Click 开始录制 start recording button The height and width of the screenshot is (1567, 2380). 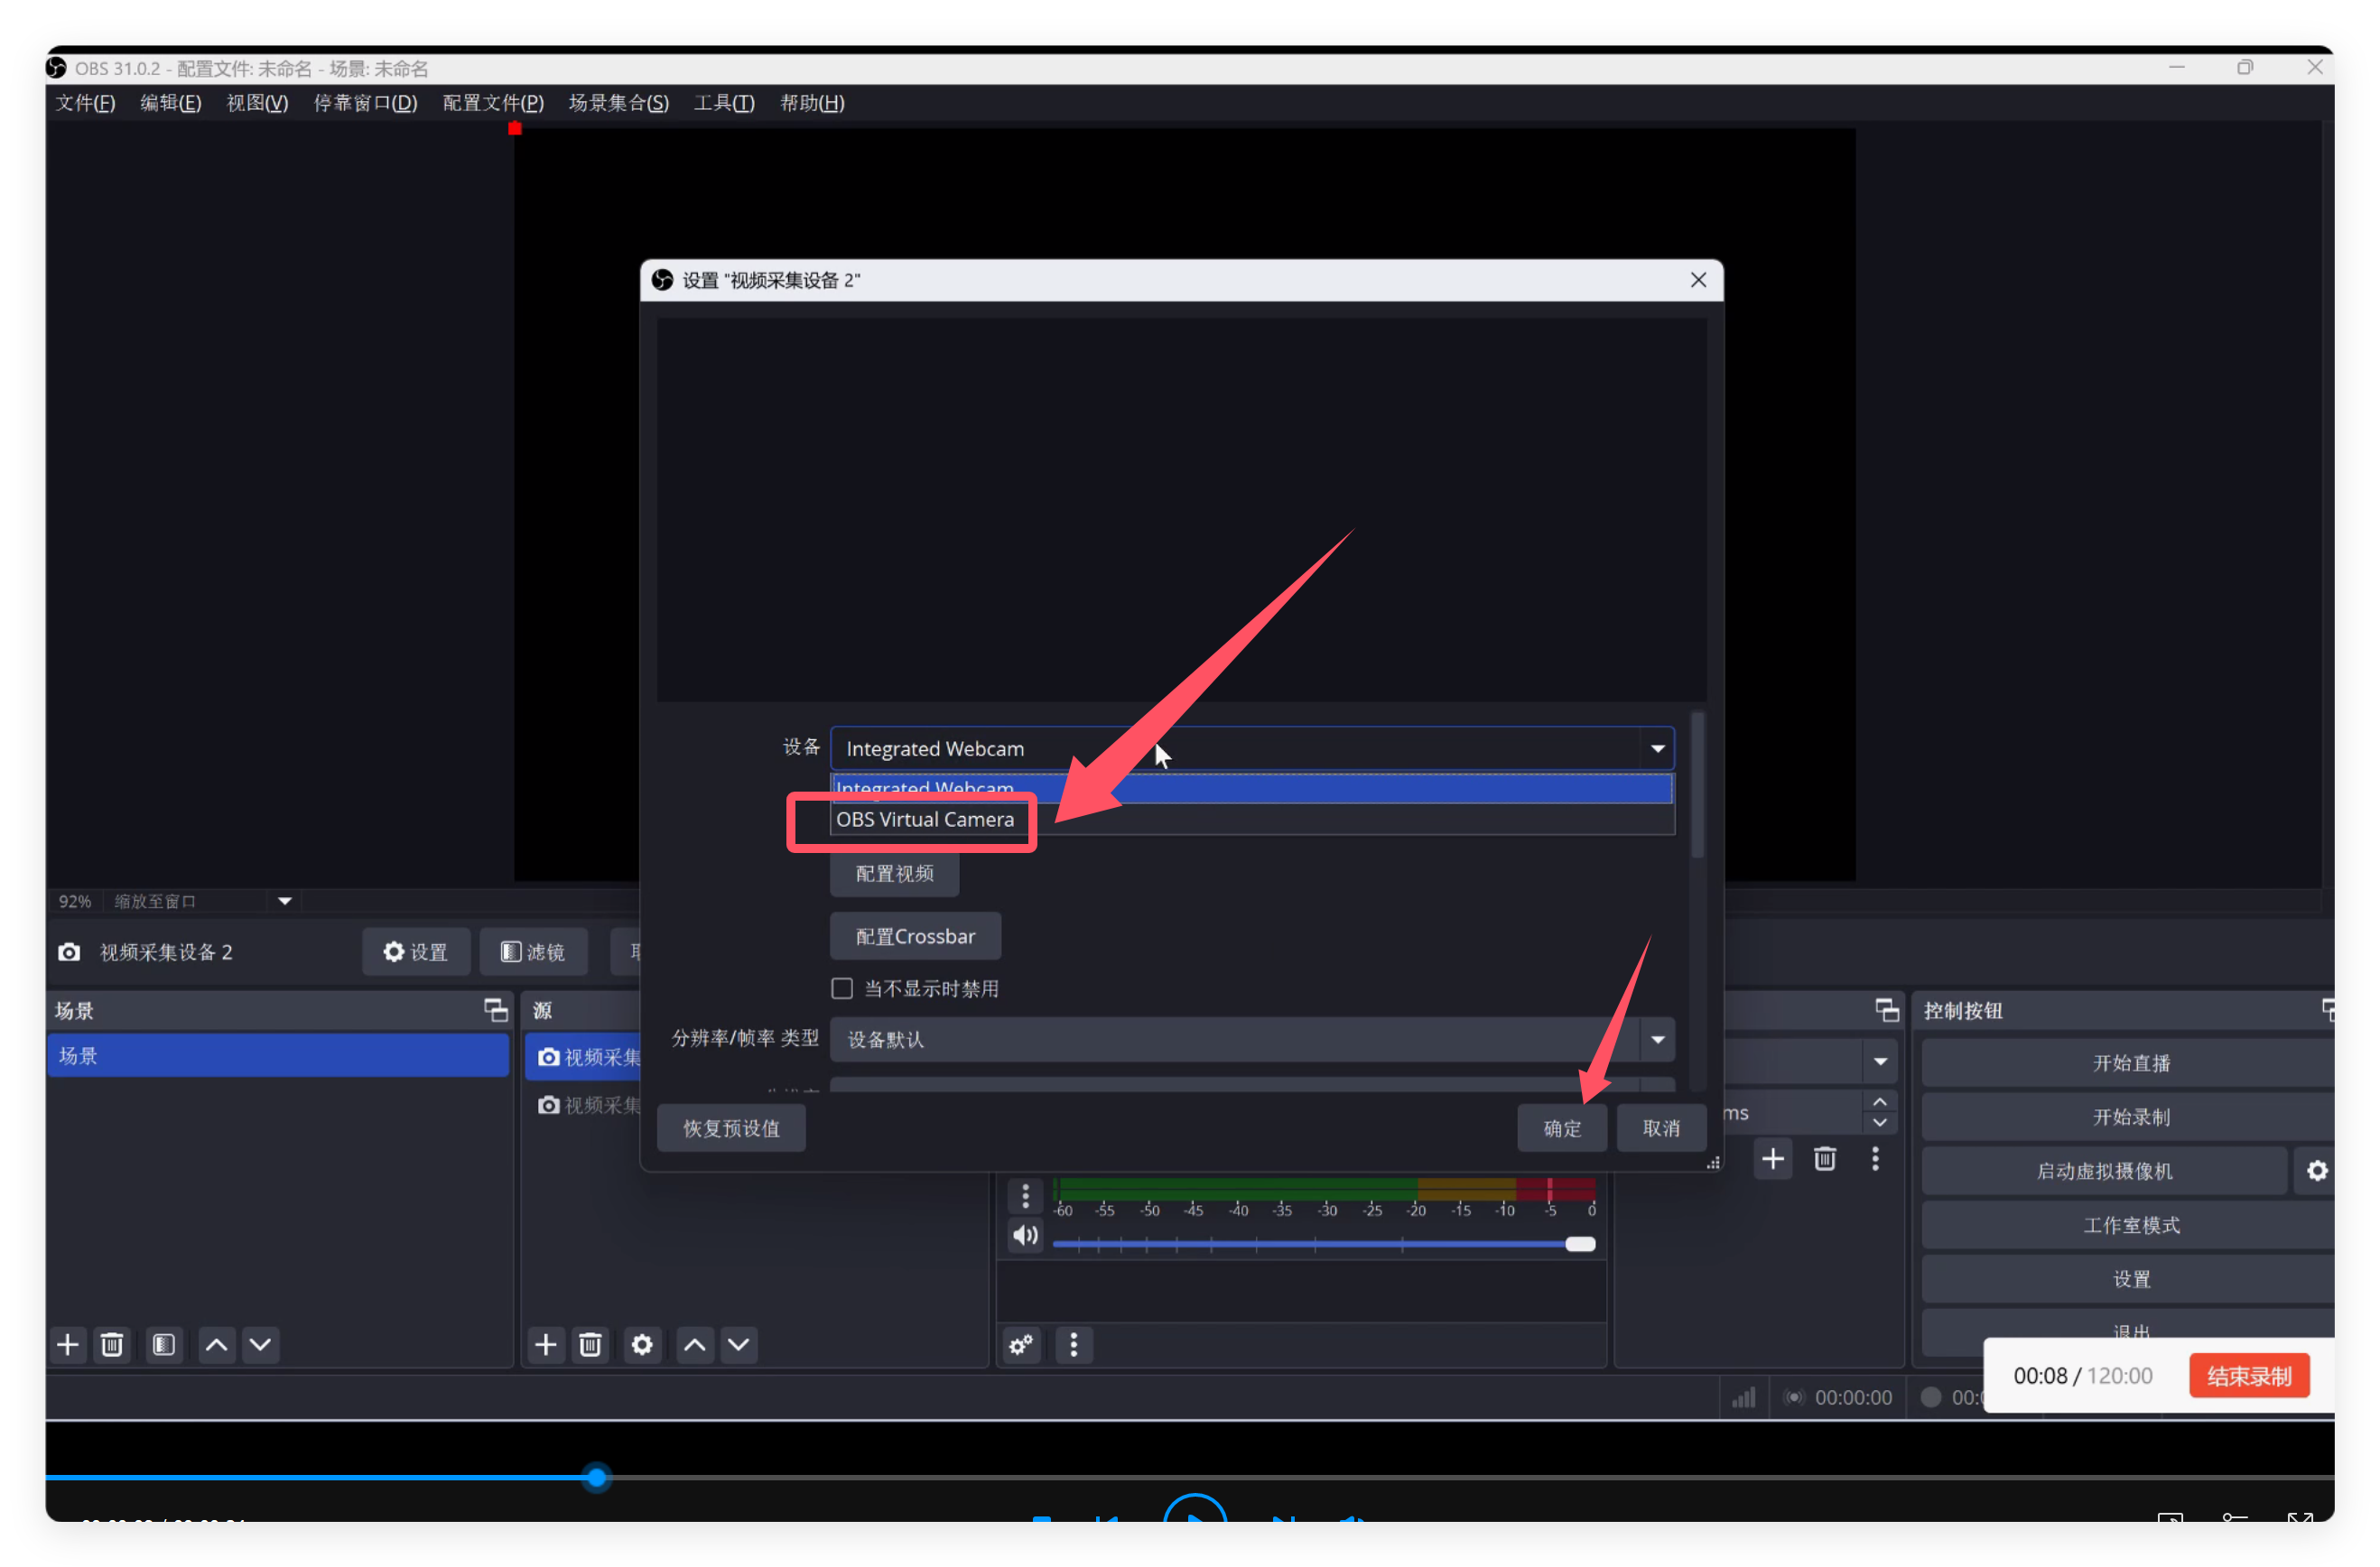click(2130, 1117)
